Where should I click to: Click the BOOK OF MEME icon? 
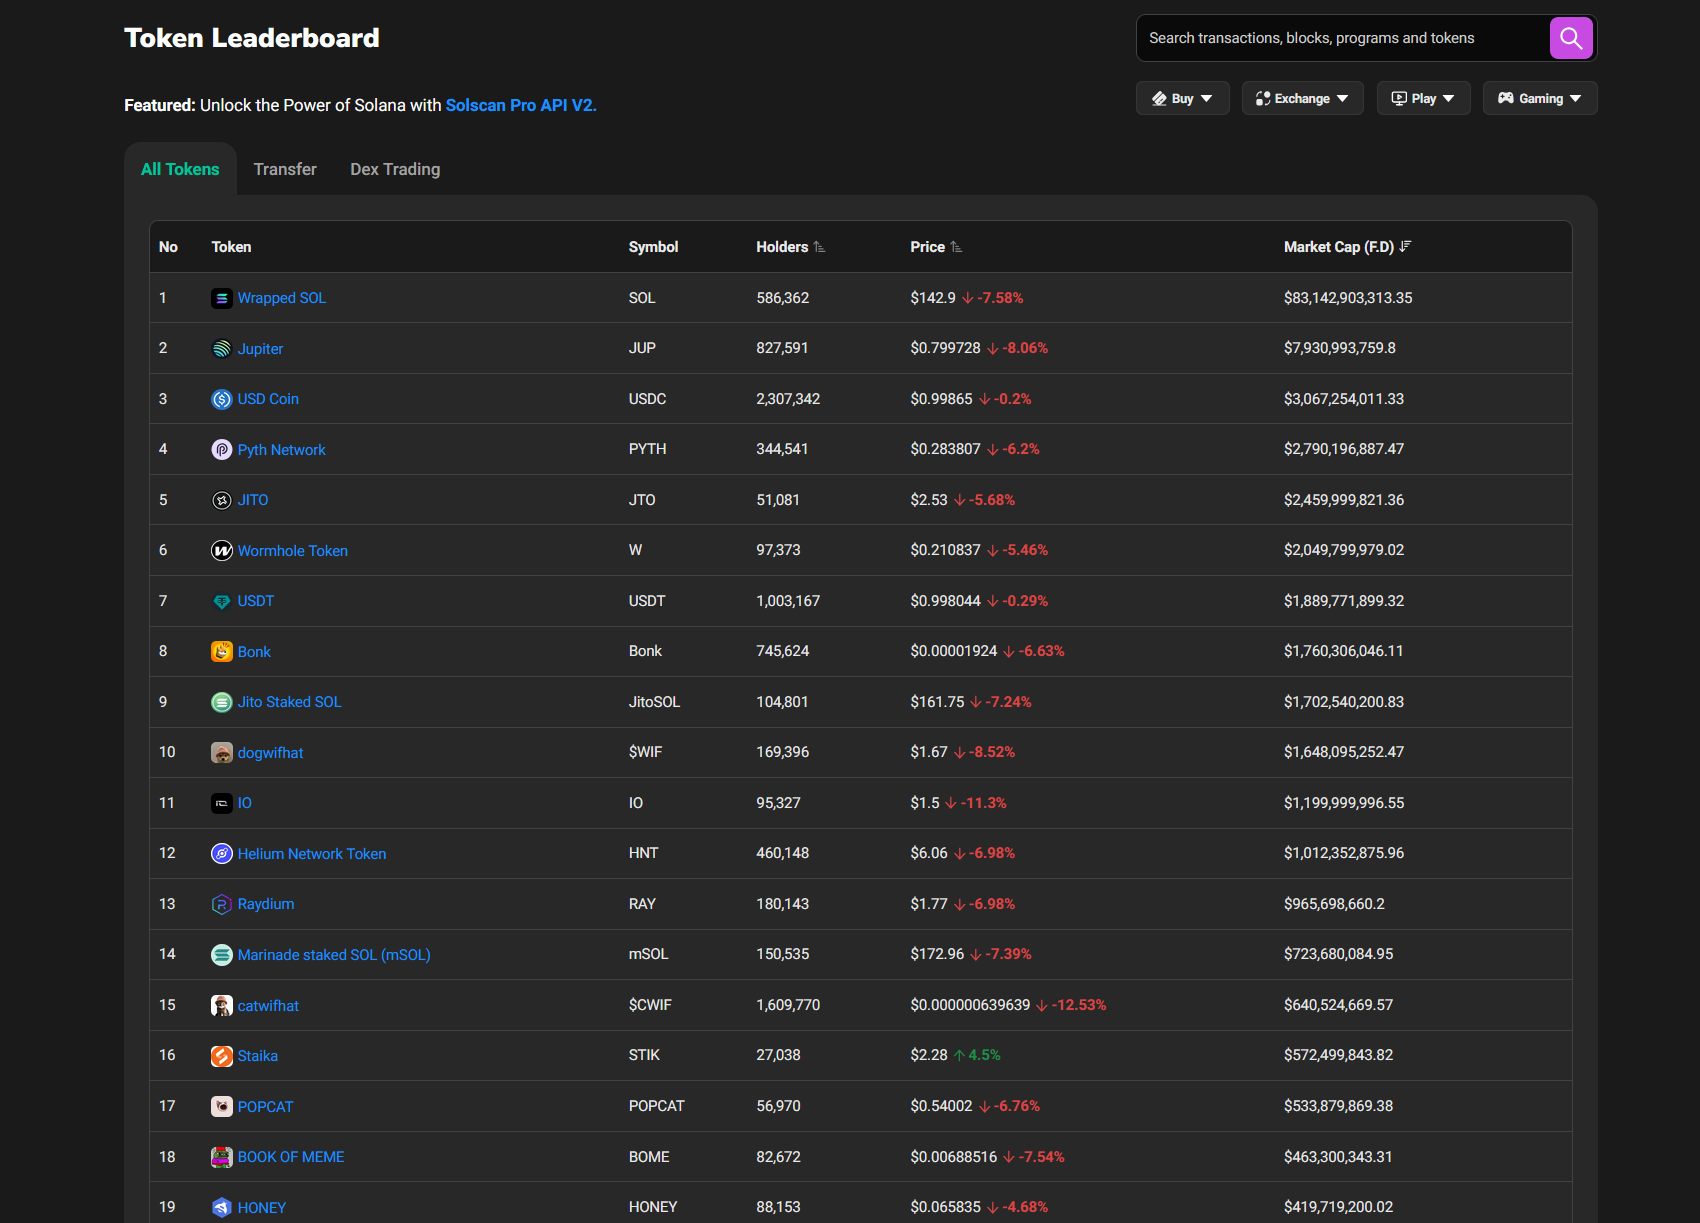(x=222, y=1157)
